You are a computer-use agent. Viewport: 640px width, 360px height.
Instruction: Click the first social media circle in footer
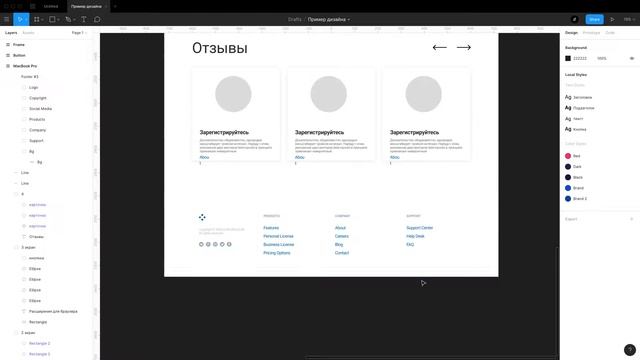pos(201,244)
